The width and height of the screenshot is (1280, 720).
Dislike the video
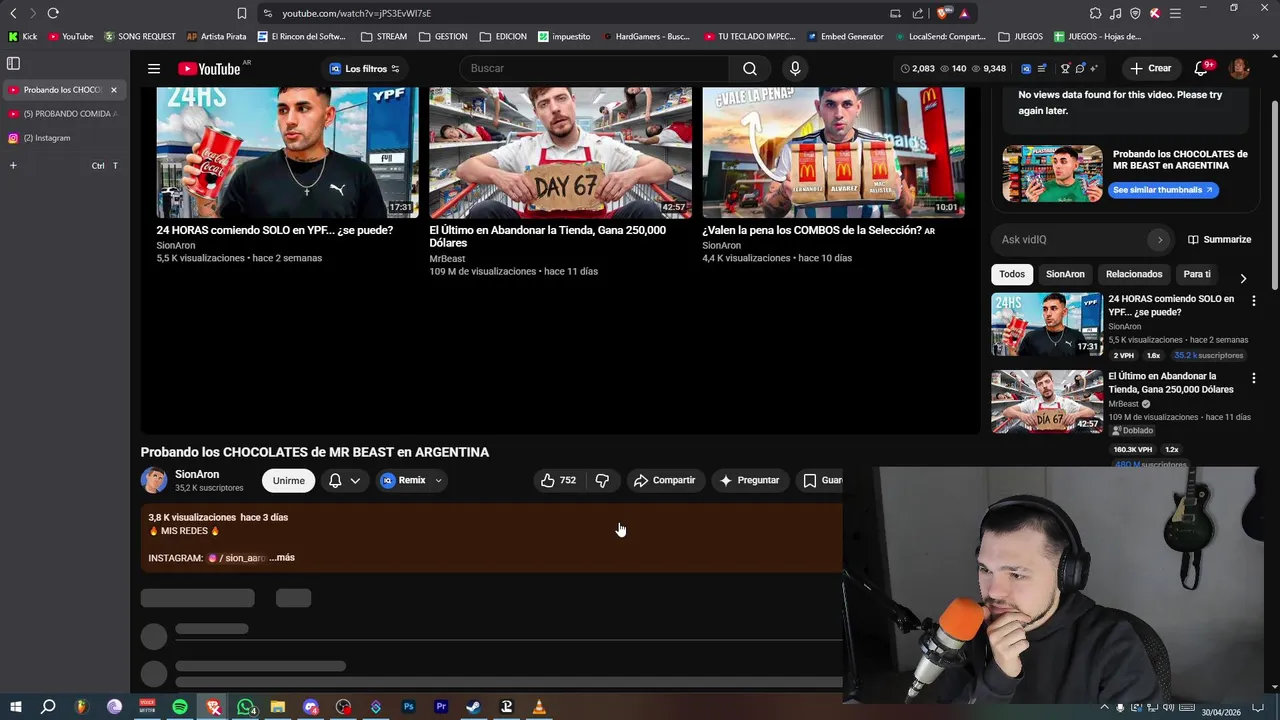point(602,480)
